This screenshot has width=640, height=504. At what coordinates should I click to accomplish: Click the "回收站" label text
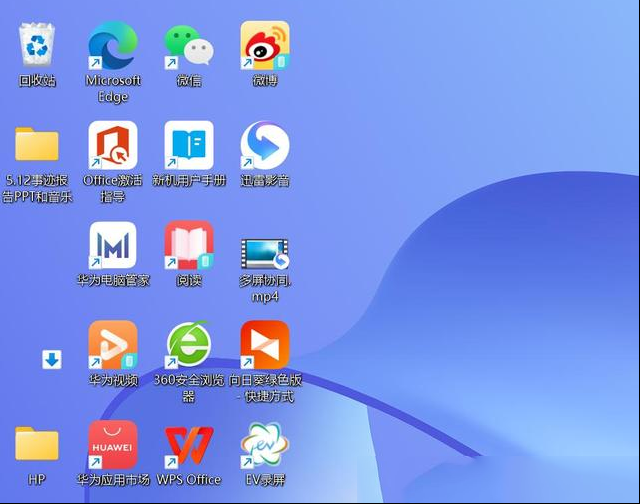click(x=37, y=80)
